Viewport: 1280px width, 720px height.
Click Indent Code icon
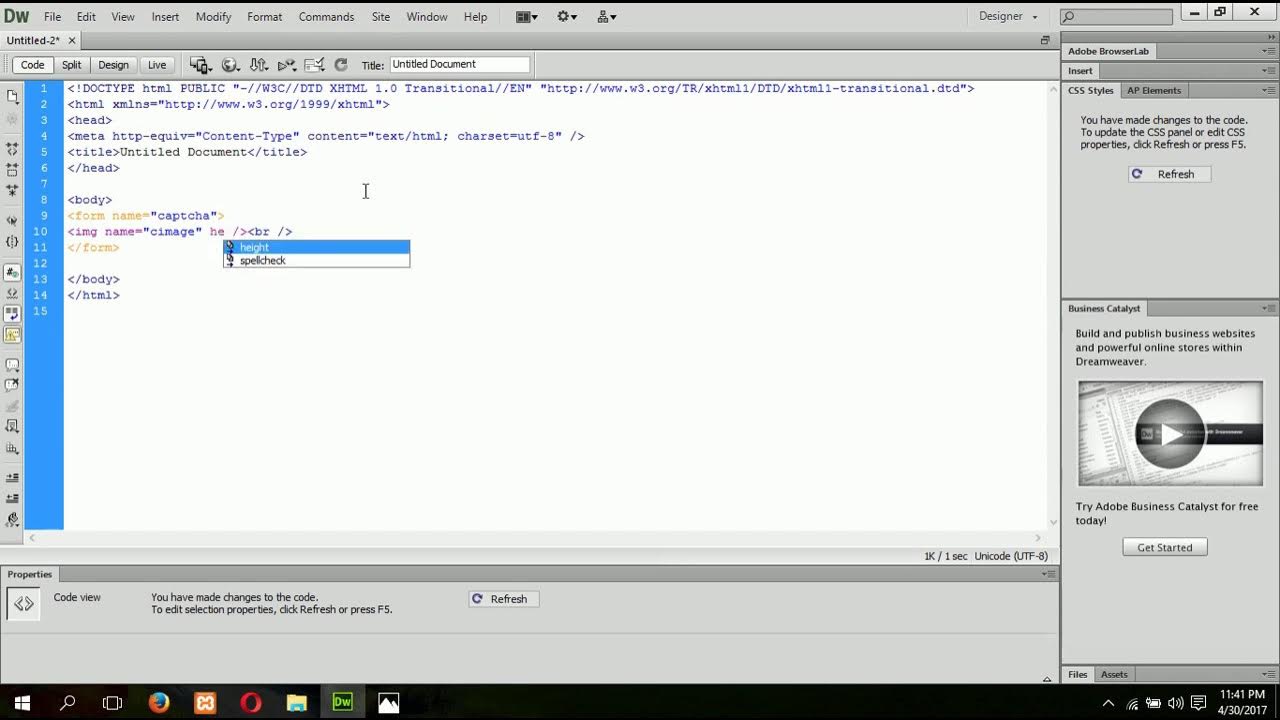(13, 478)
